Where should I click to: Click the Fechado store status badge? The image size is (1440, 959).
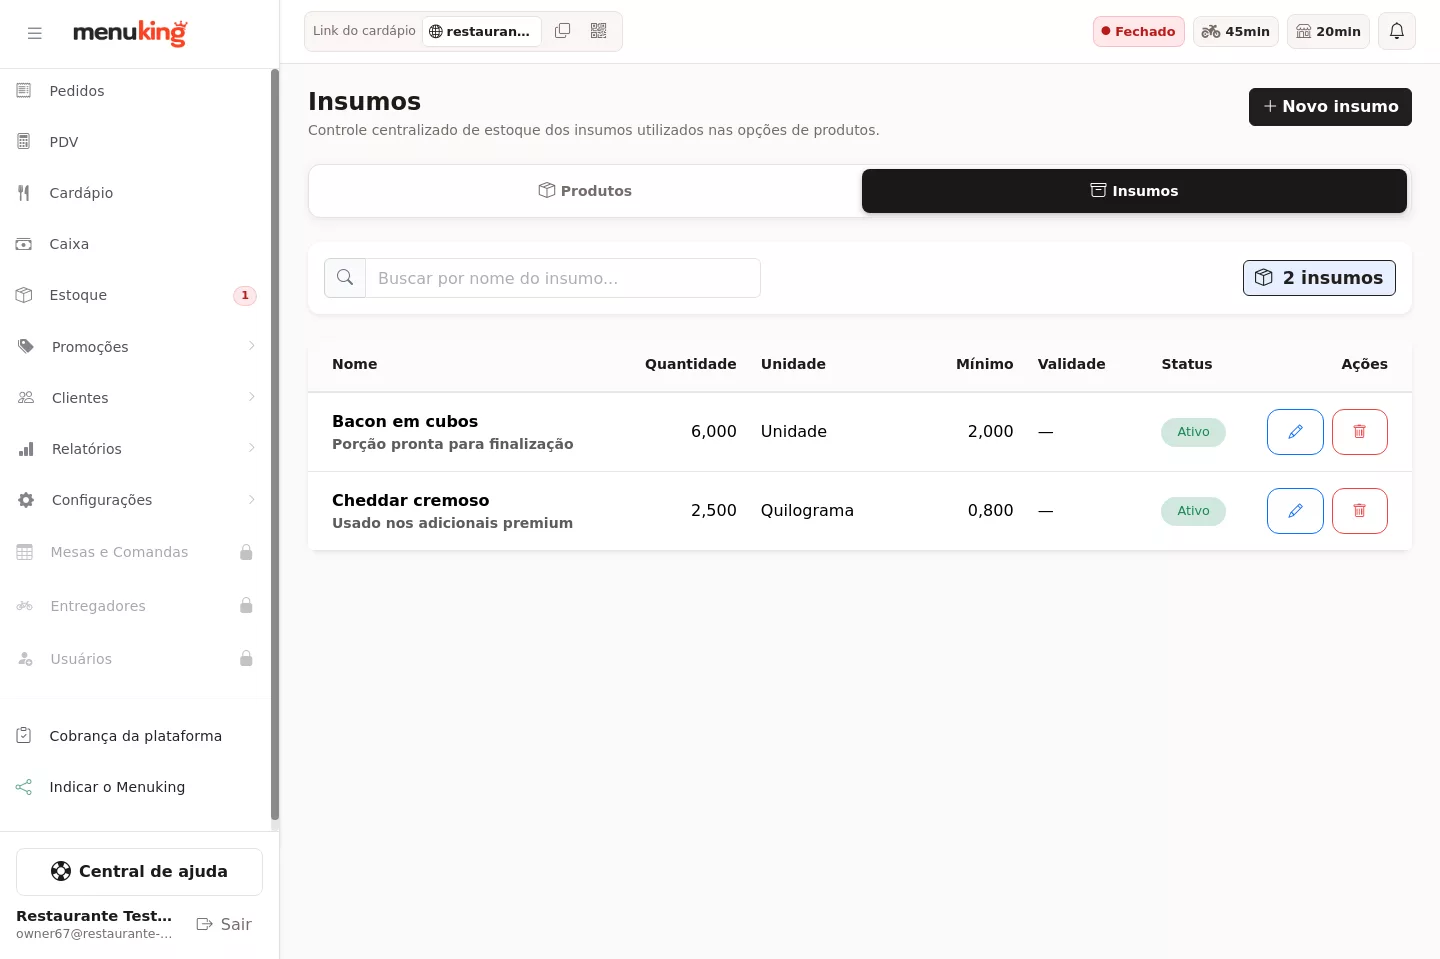pos(1138,31)
